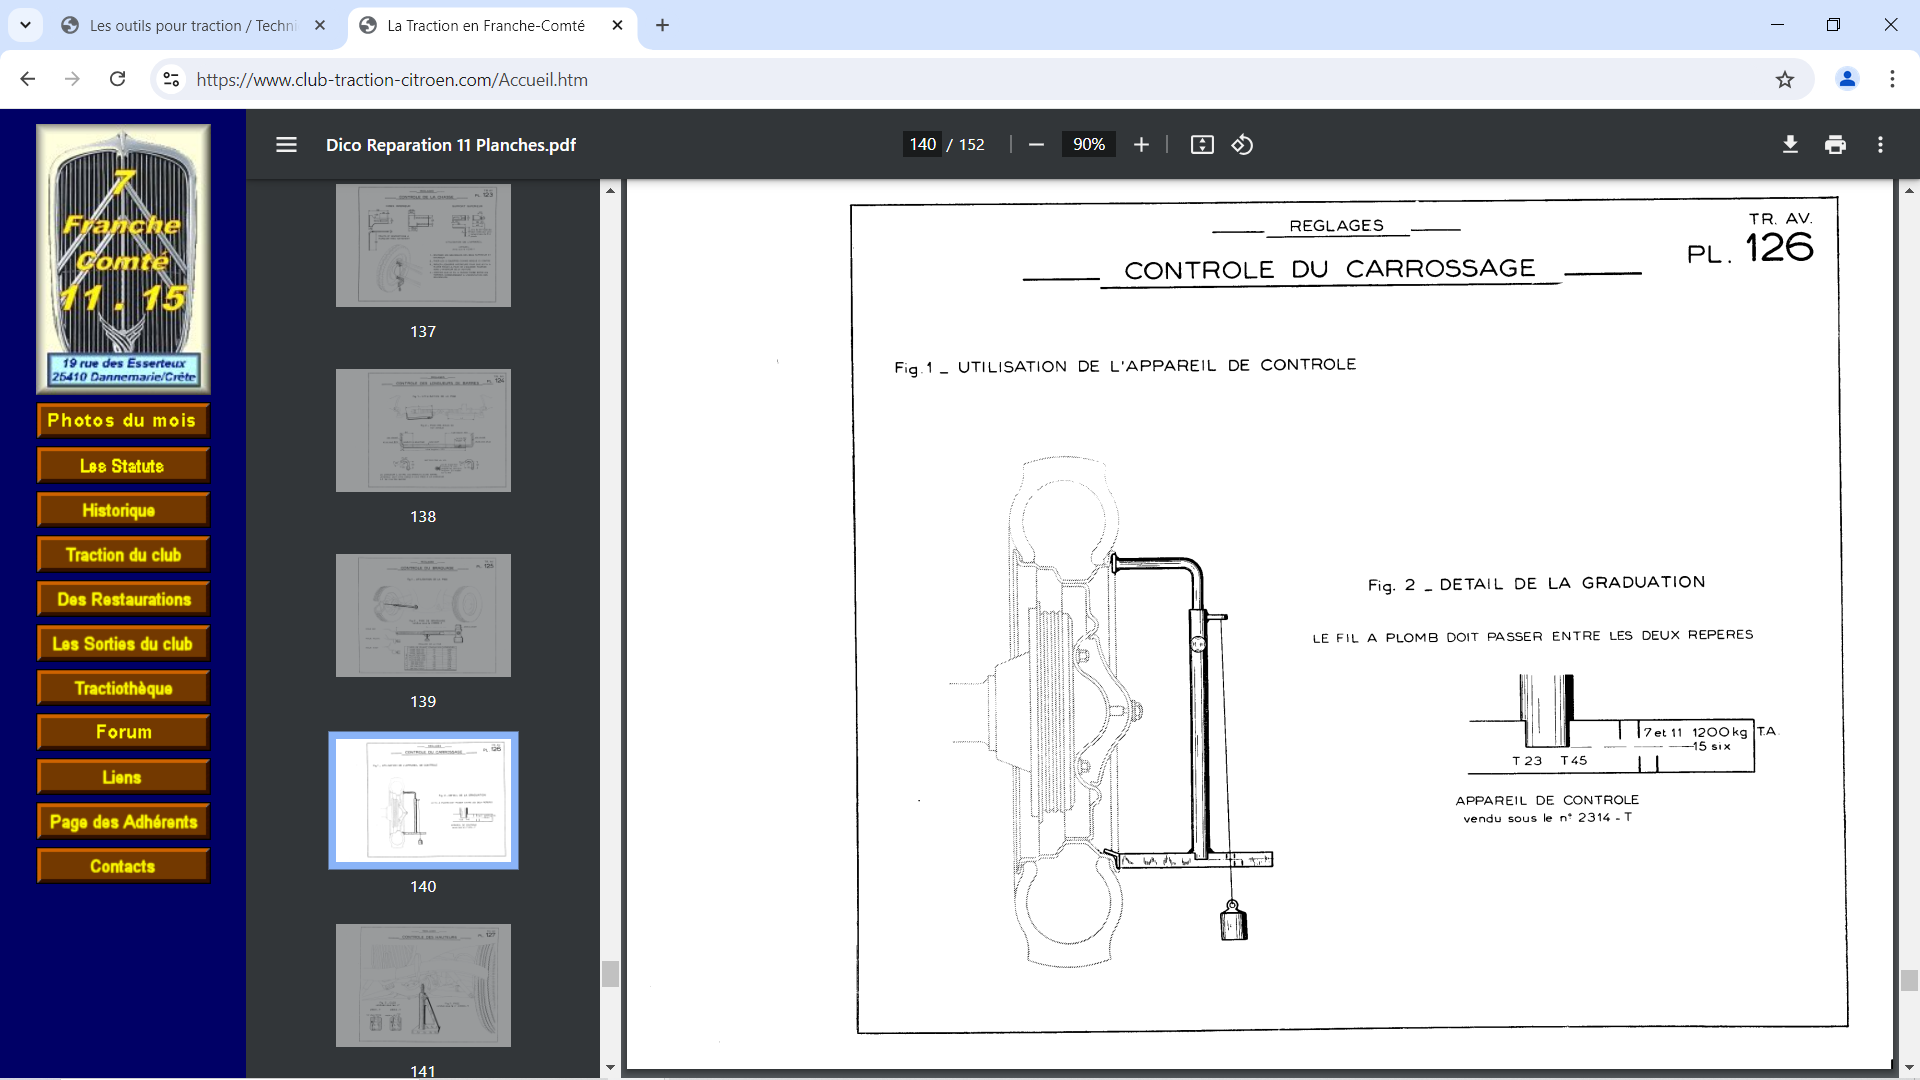The image size is (1920, 1080).
Task: Open 'Page des Adhérents'
Action: 123,822
